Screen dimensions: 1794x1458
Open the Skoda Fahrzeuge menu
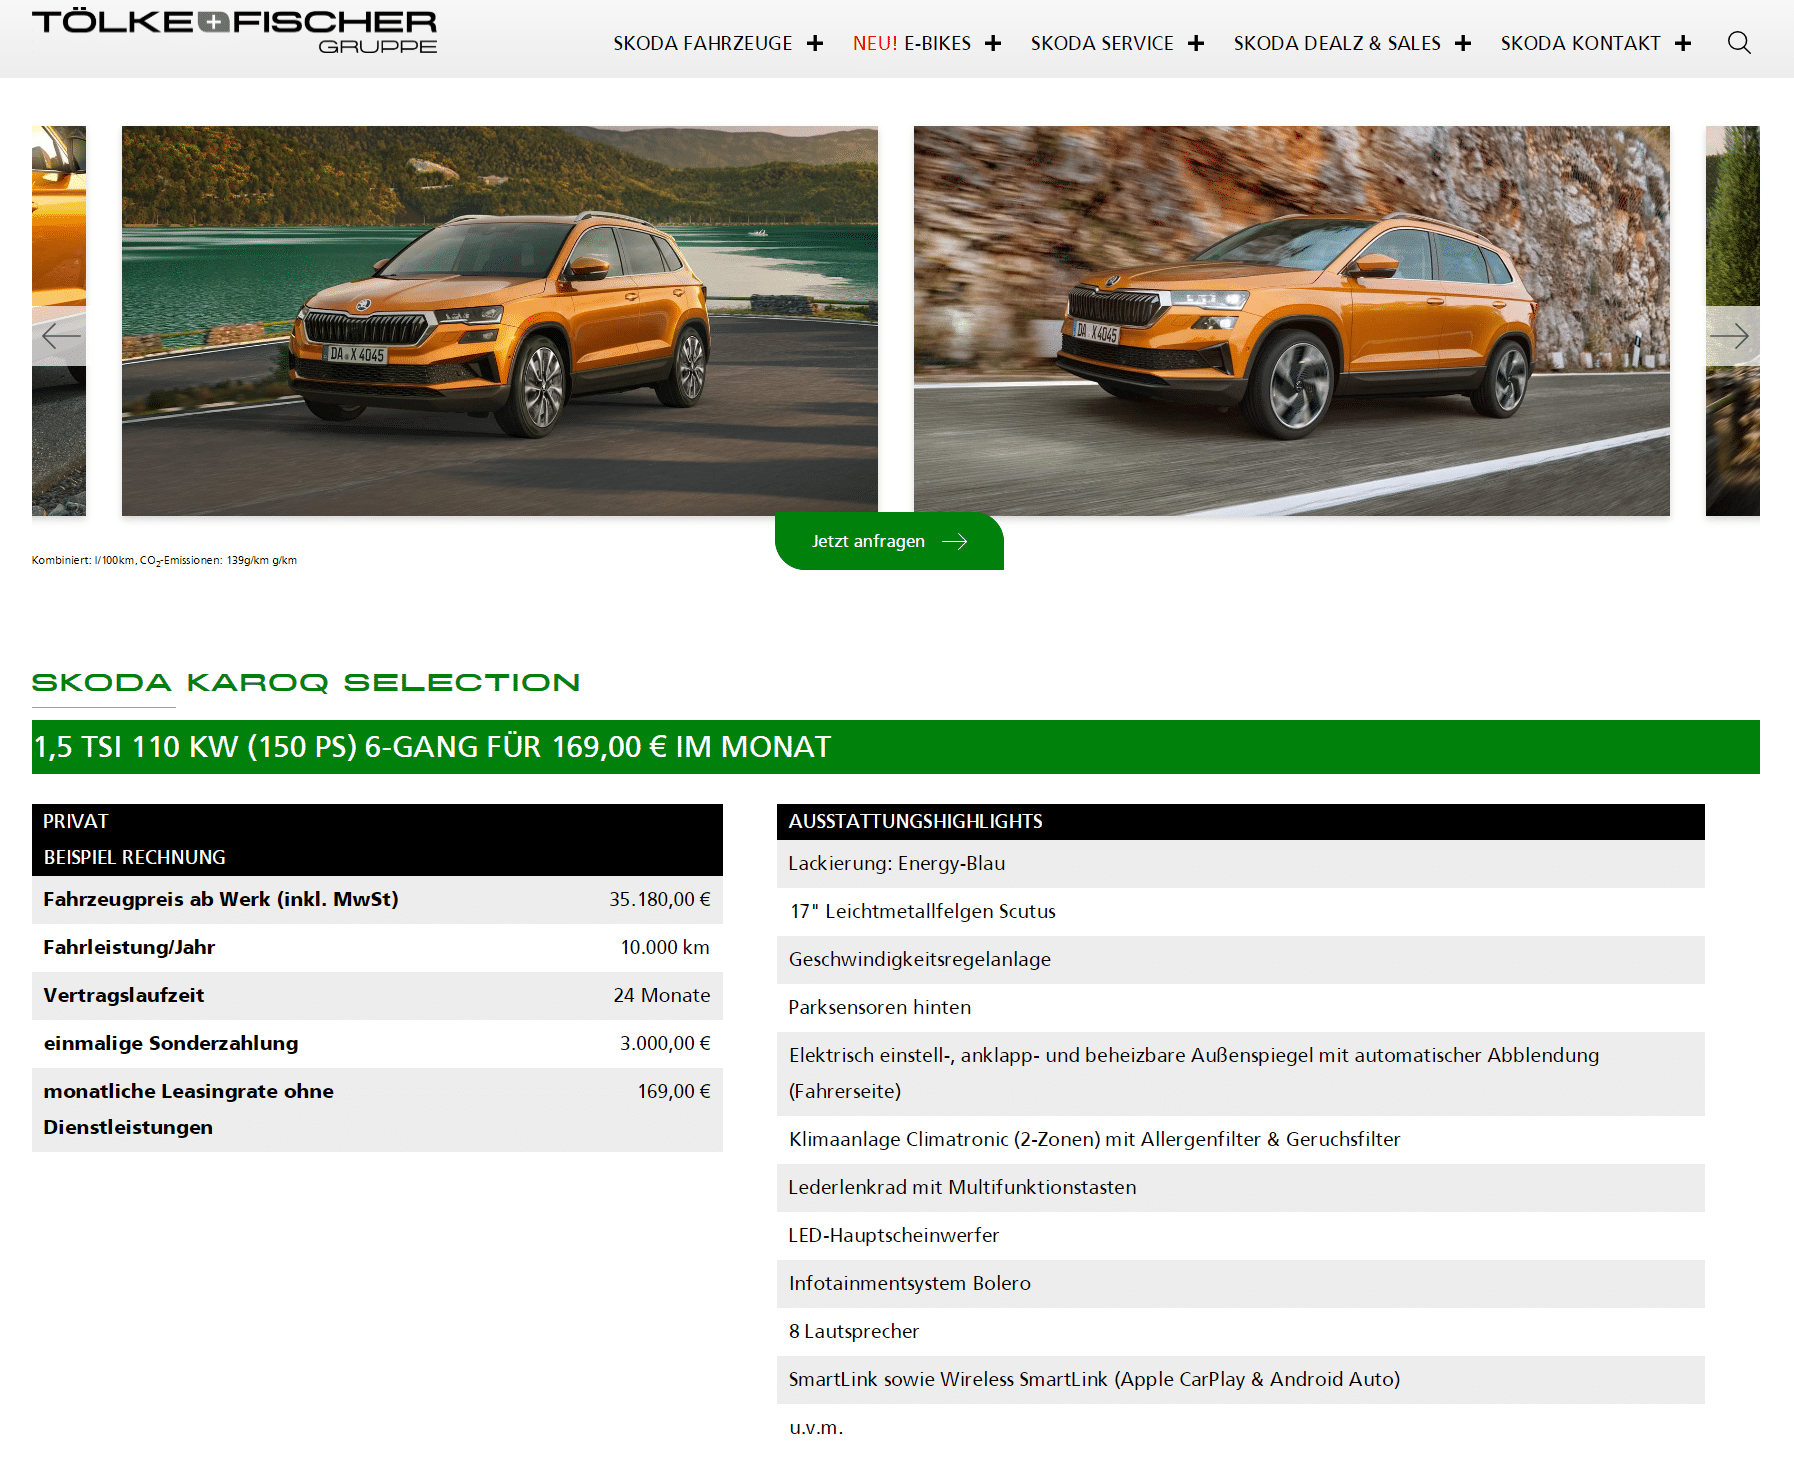(703, 43)
